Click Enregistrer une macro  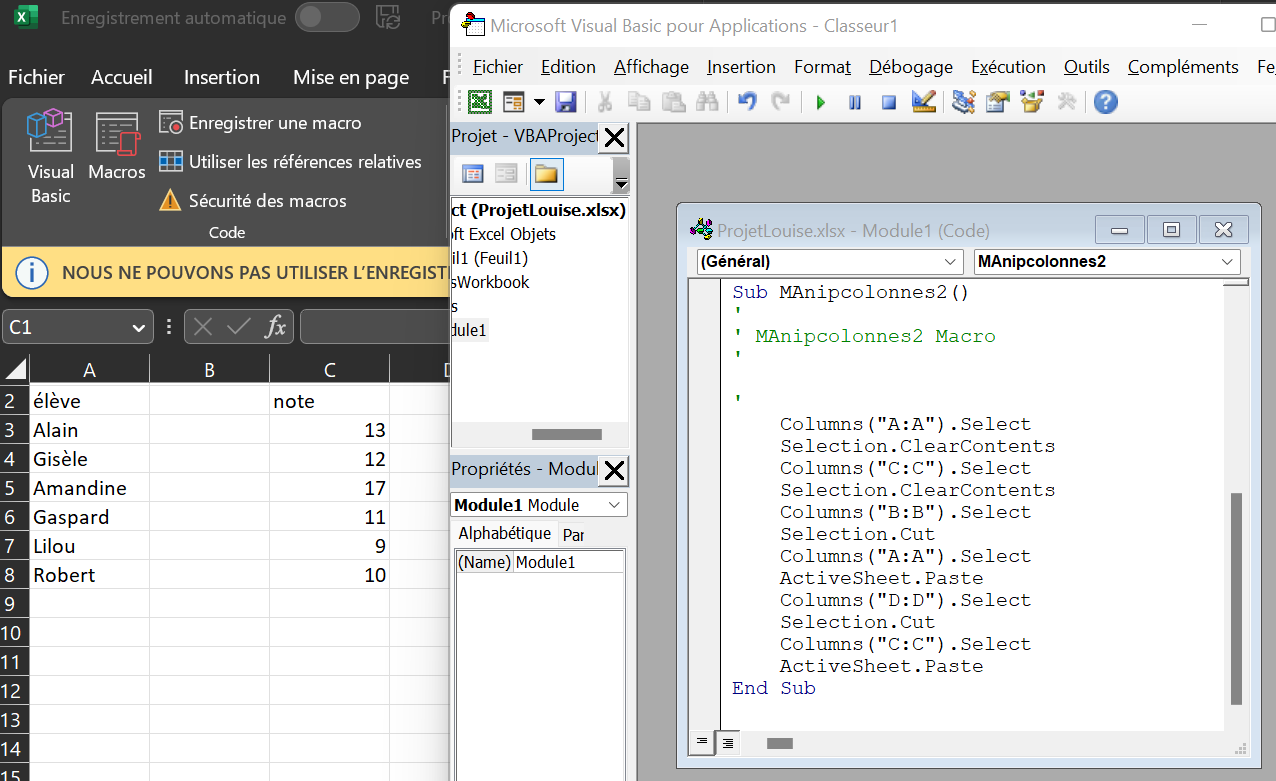coord(260,123)
